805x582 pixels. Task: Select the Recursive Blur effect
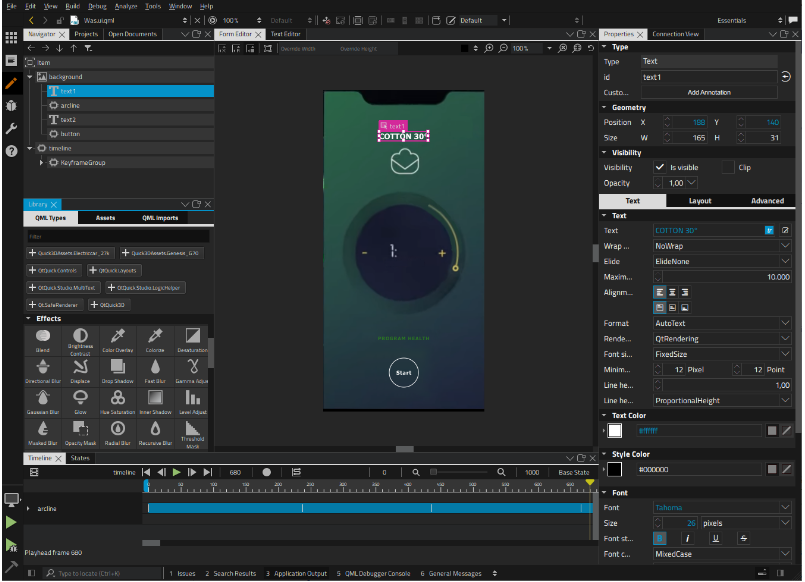pos(155,433)
